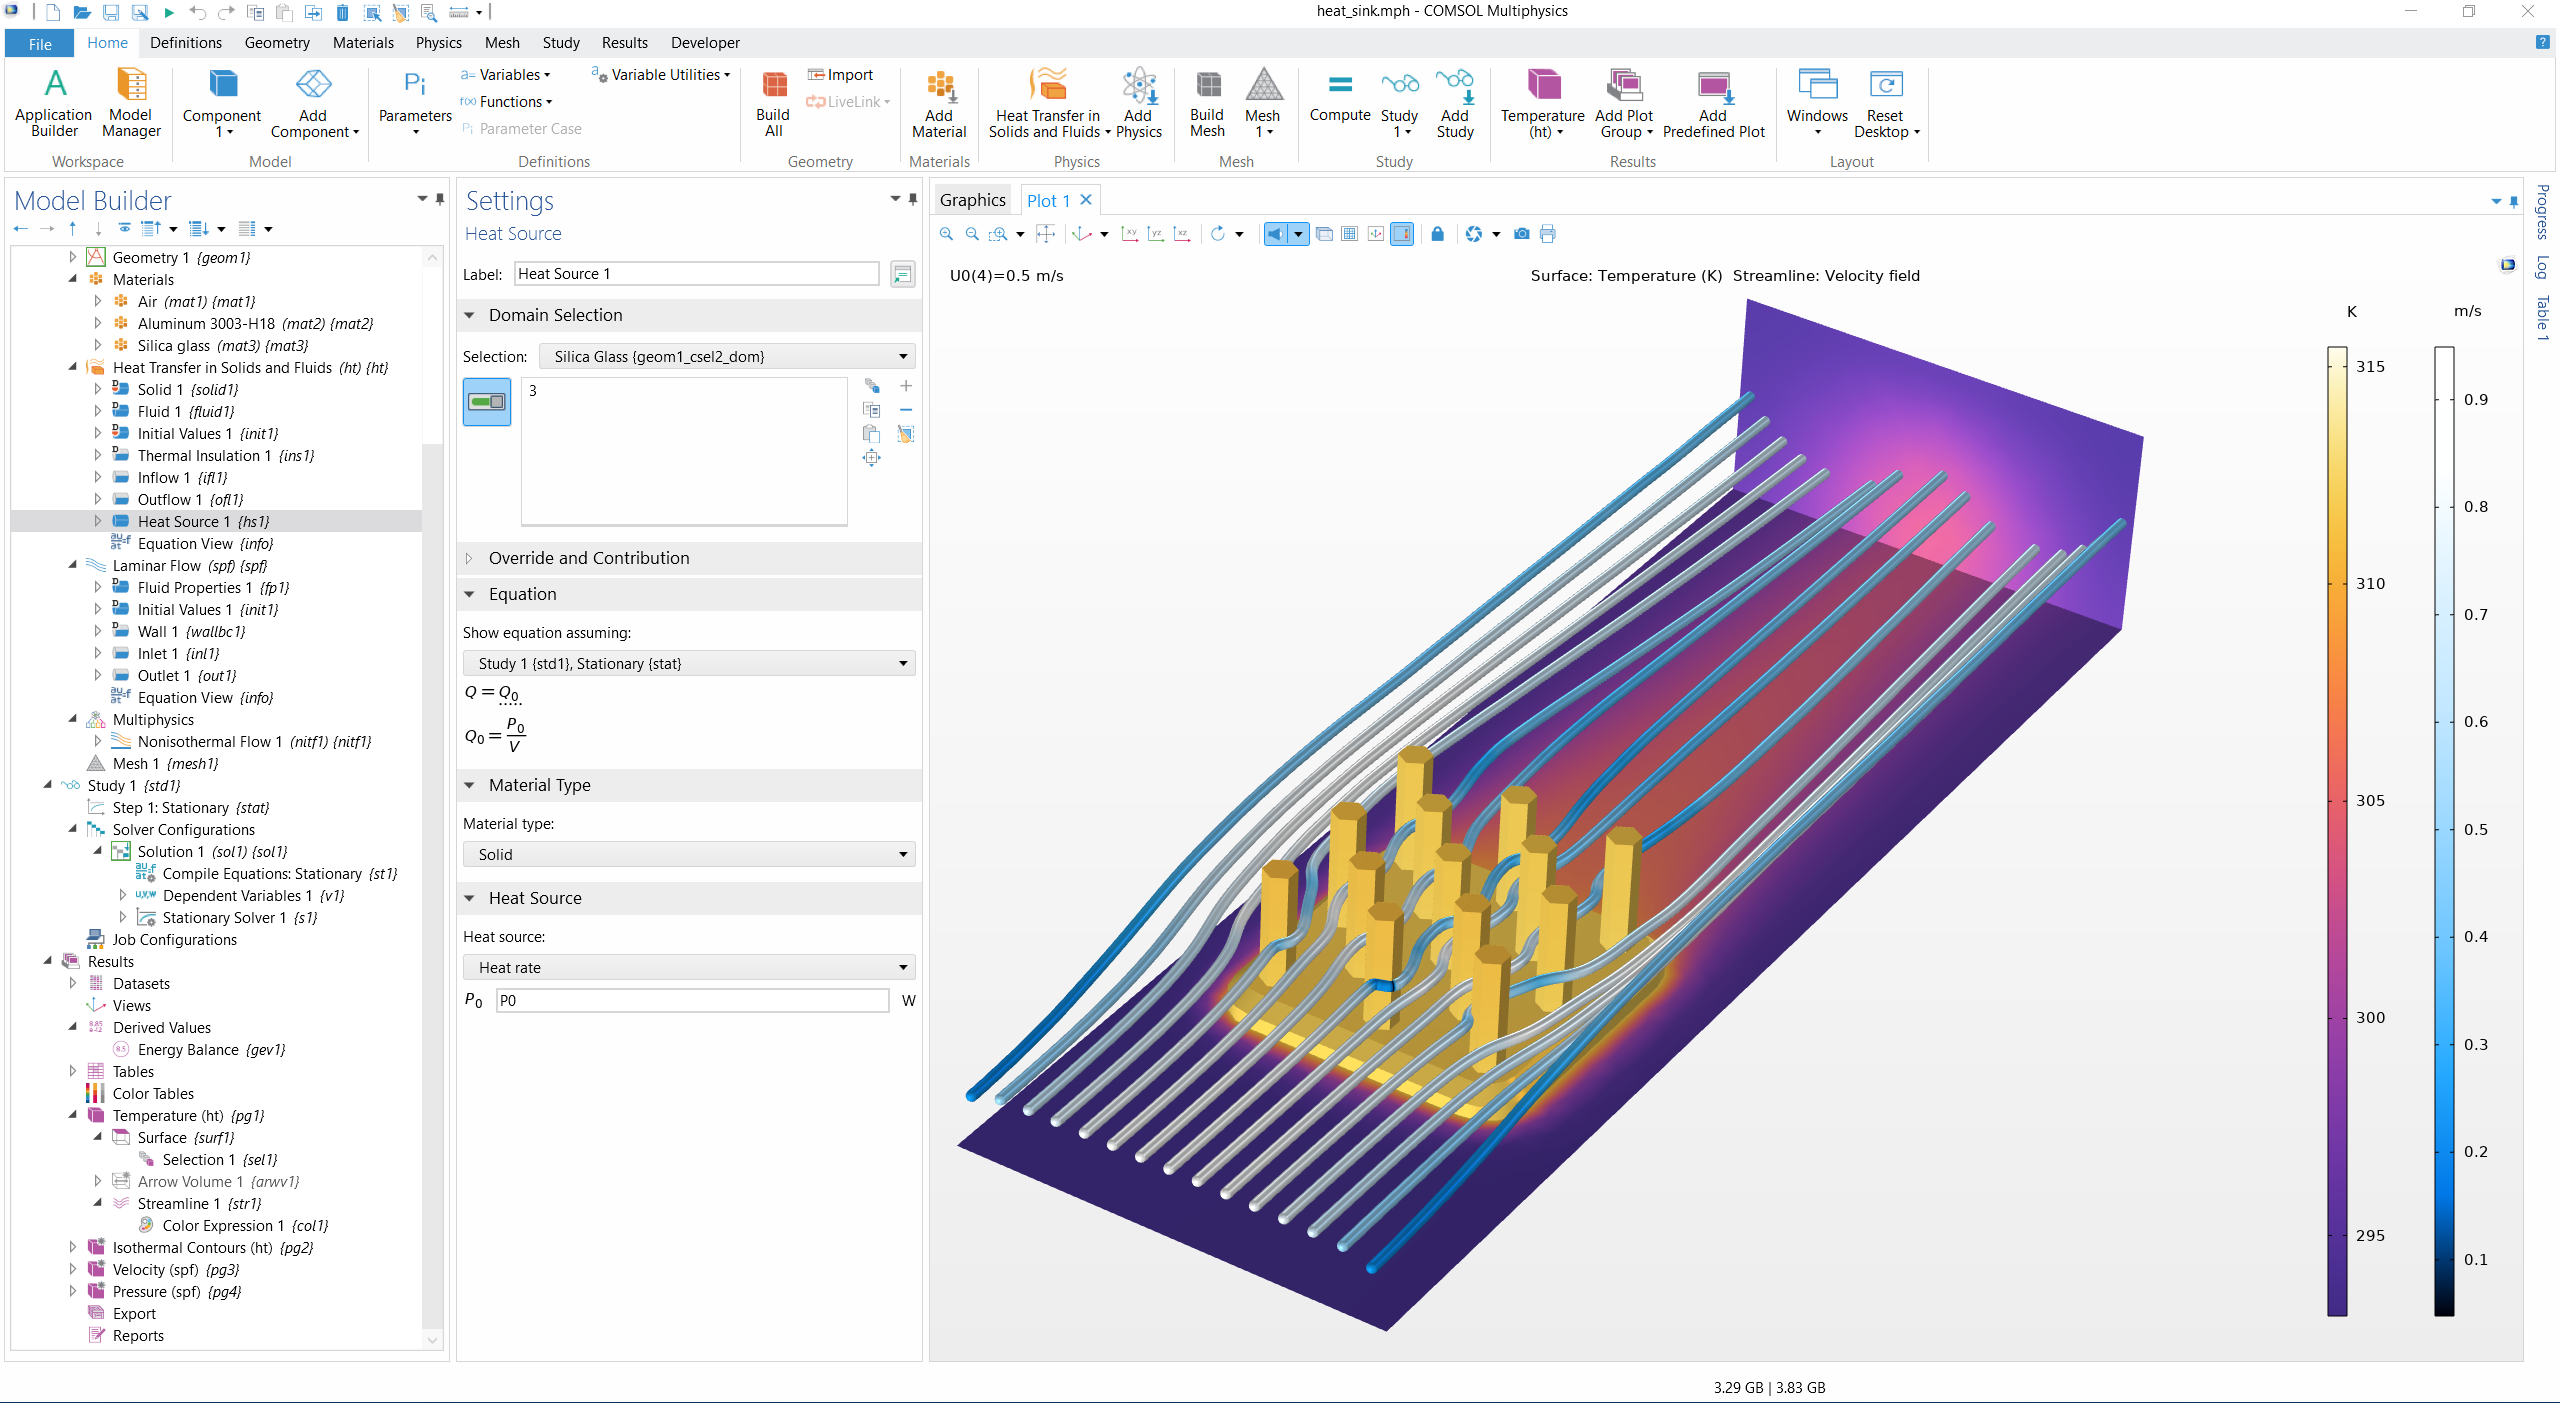Expand Isothermal Contours plot group node

pyautogui.click(x=73, y=1247)
